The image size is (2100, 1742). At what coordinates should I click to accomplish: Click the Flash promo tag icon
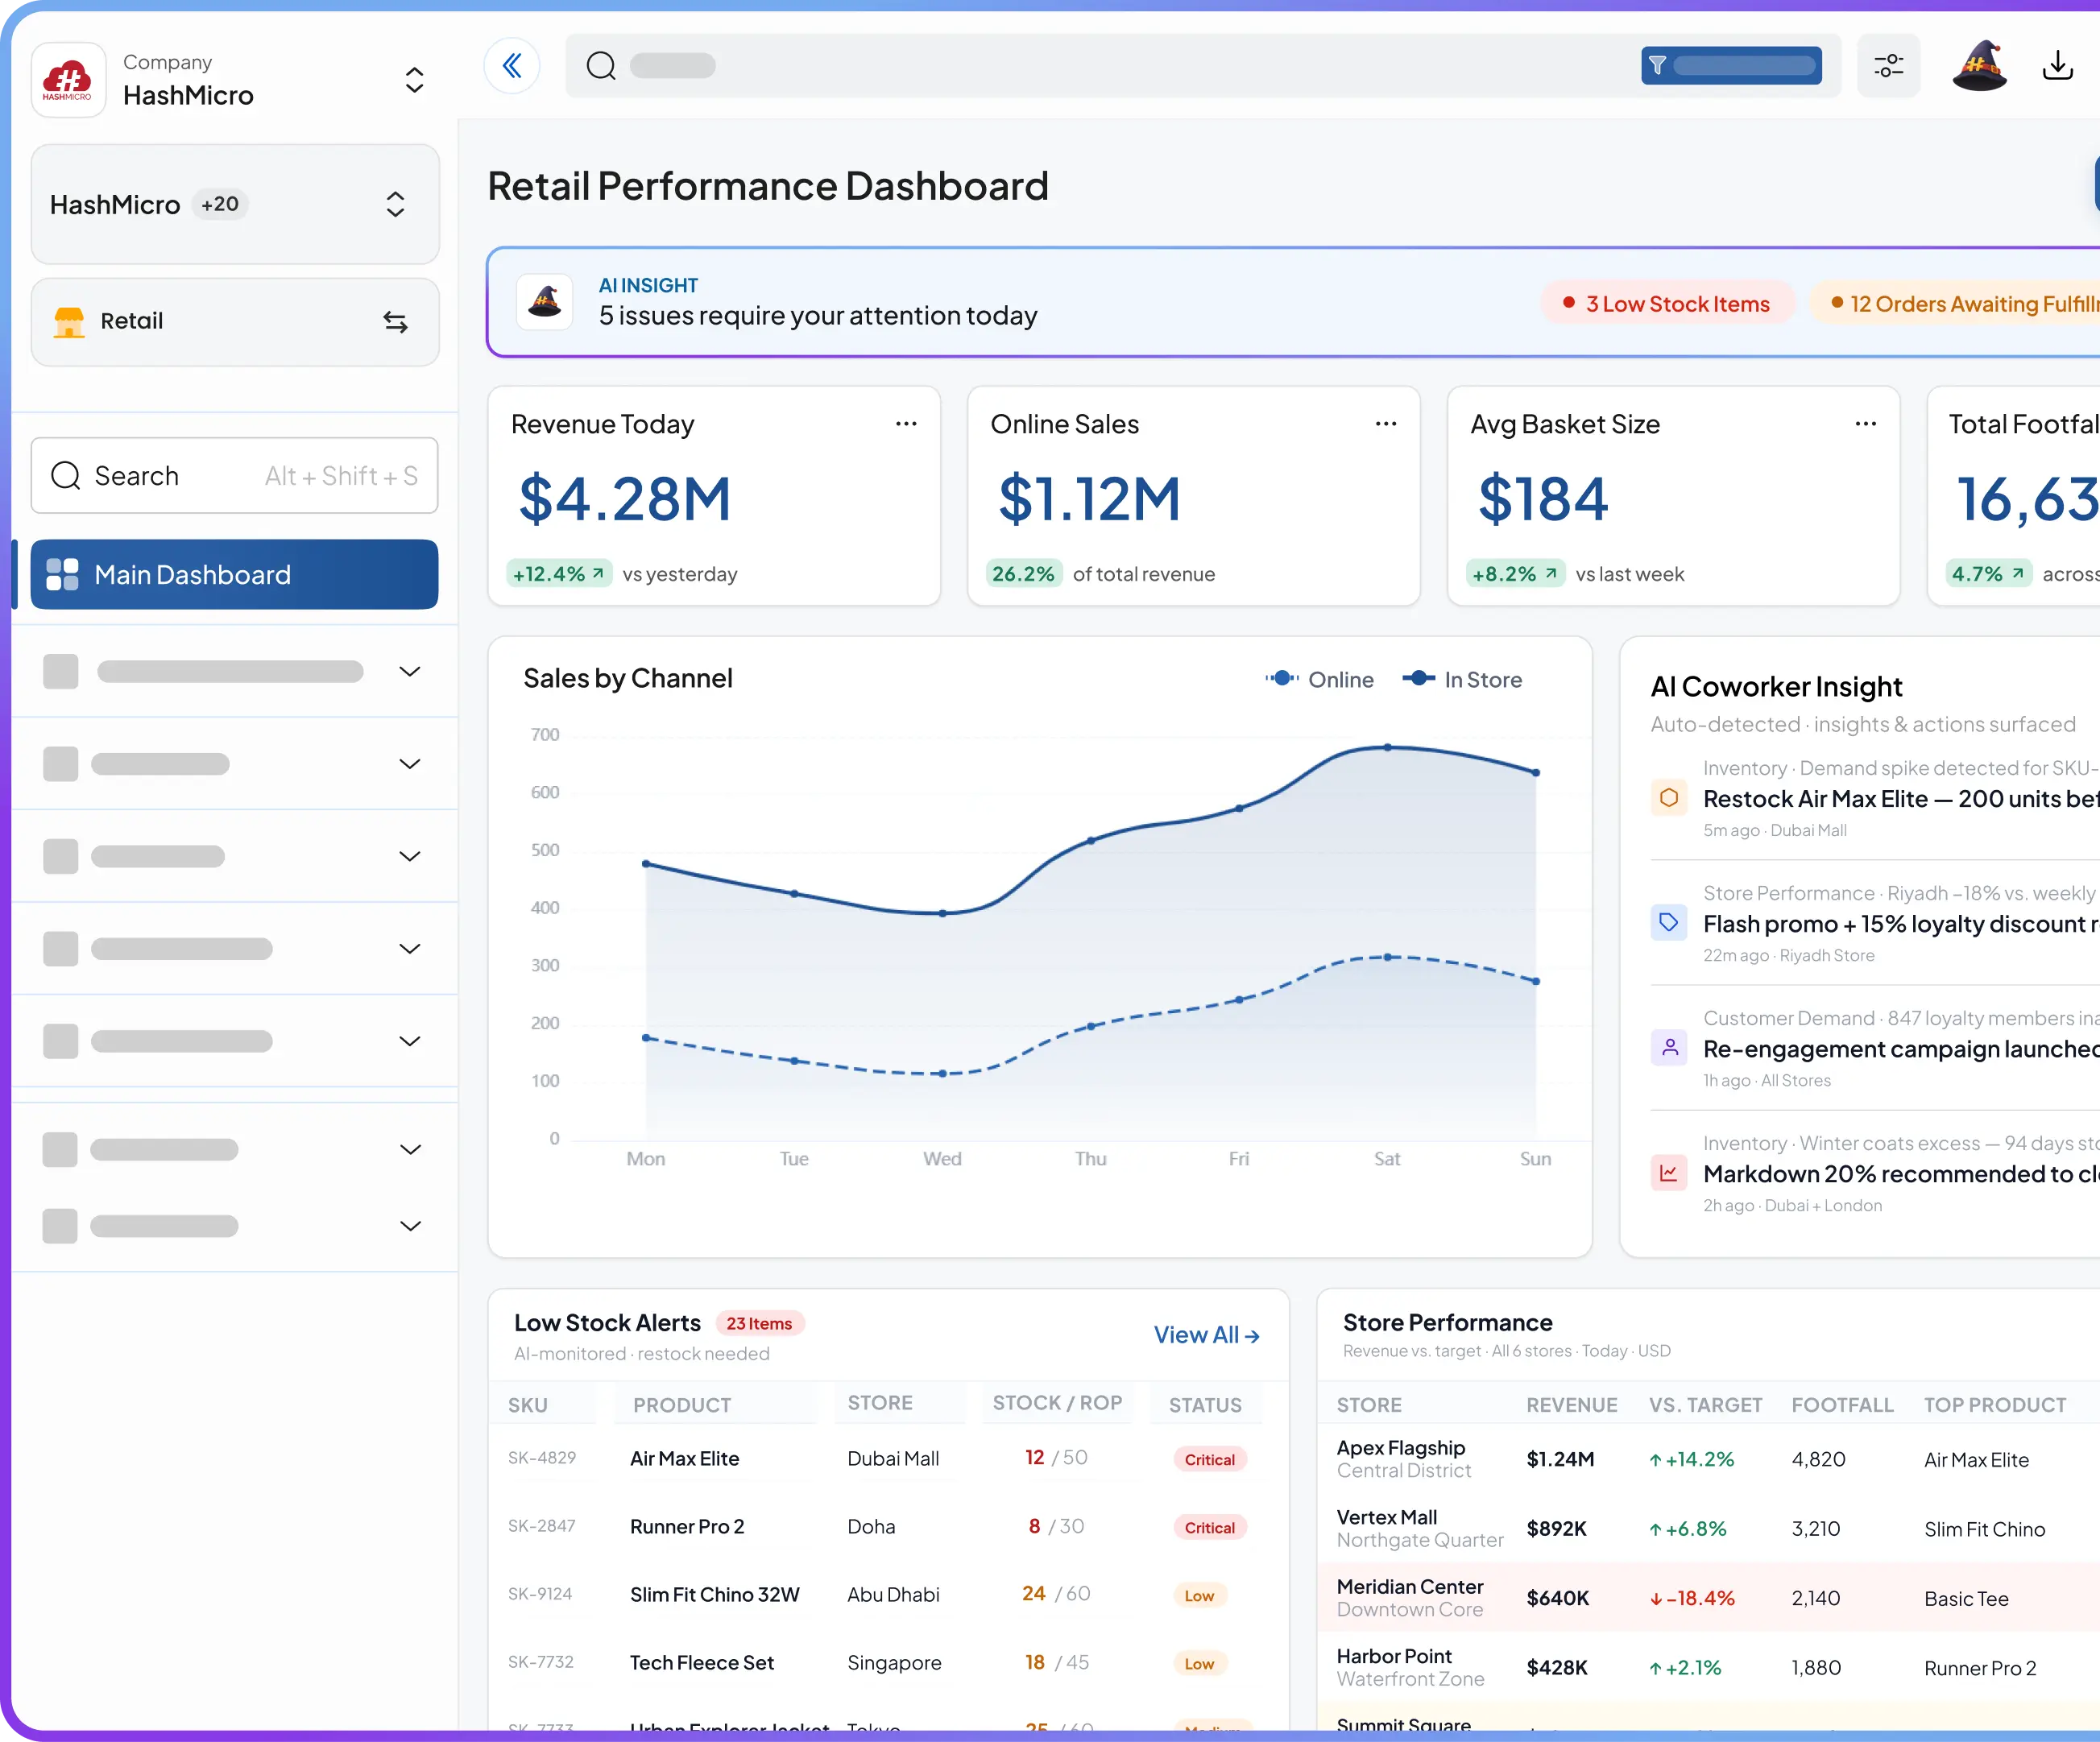click(x=1669, y=922)
